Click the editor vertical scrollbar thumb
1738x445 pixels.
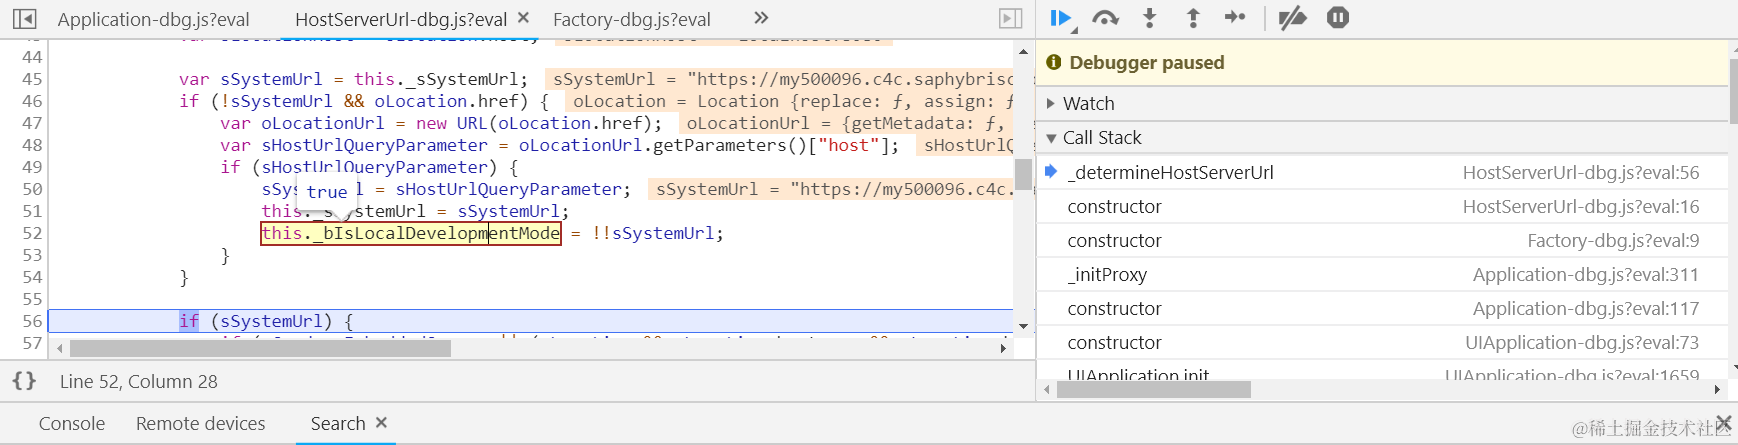pyautogui.click(x=1023, y=174)
